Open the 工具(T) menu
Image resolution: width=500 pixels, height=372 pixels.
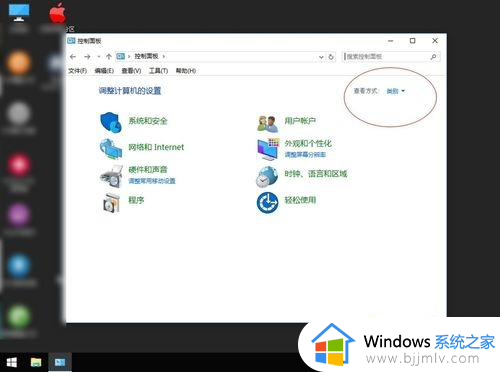(x=158, y=71)
